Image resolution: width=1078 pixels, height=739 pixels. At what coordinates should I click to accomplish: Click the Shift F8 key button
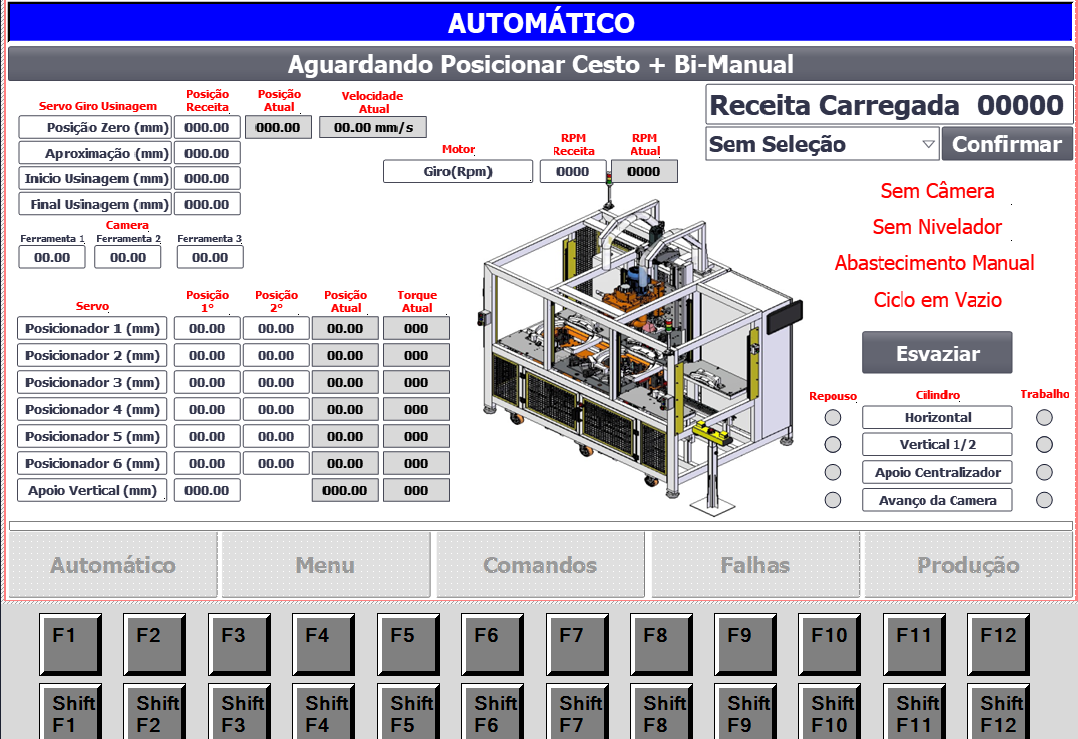[661, 712]
